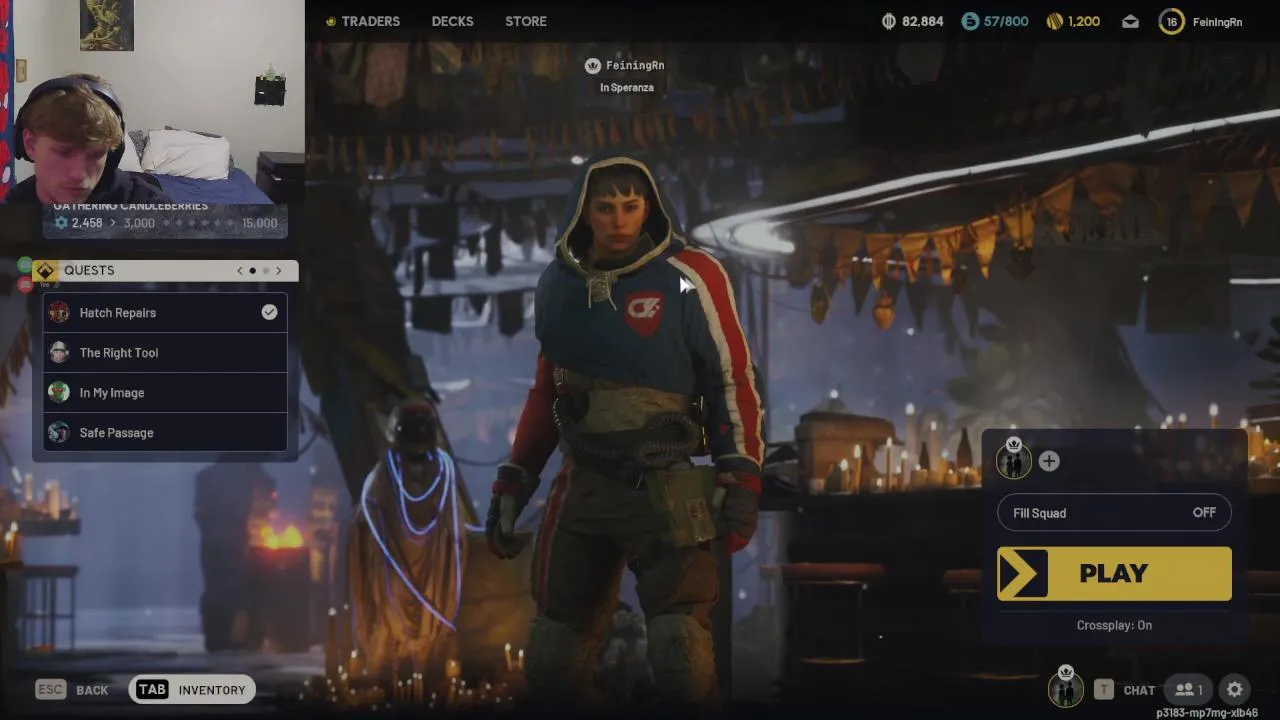1280x720 pixels.
Task: Open The Right Tool quest
Action: pyautogui.click(x=165, y=352)
